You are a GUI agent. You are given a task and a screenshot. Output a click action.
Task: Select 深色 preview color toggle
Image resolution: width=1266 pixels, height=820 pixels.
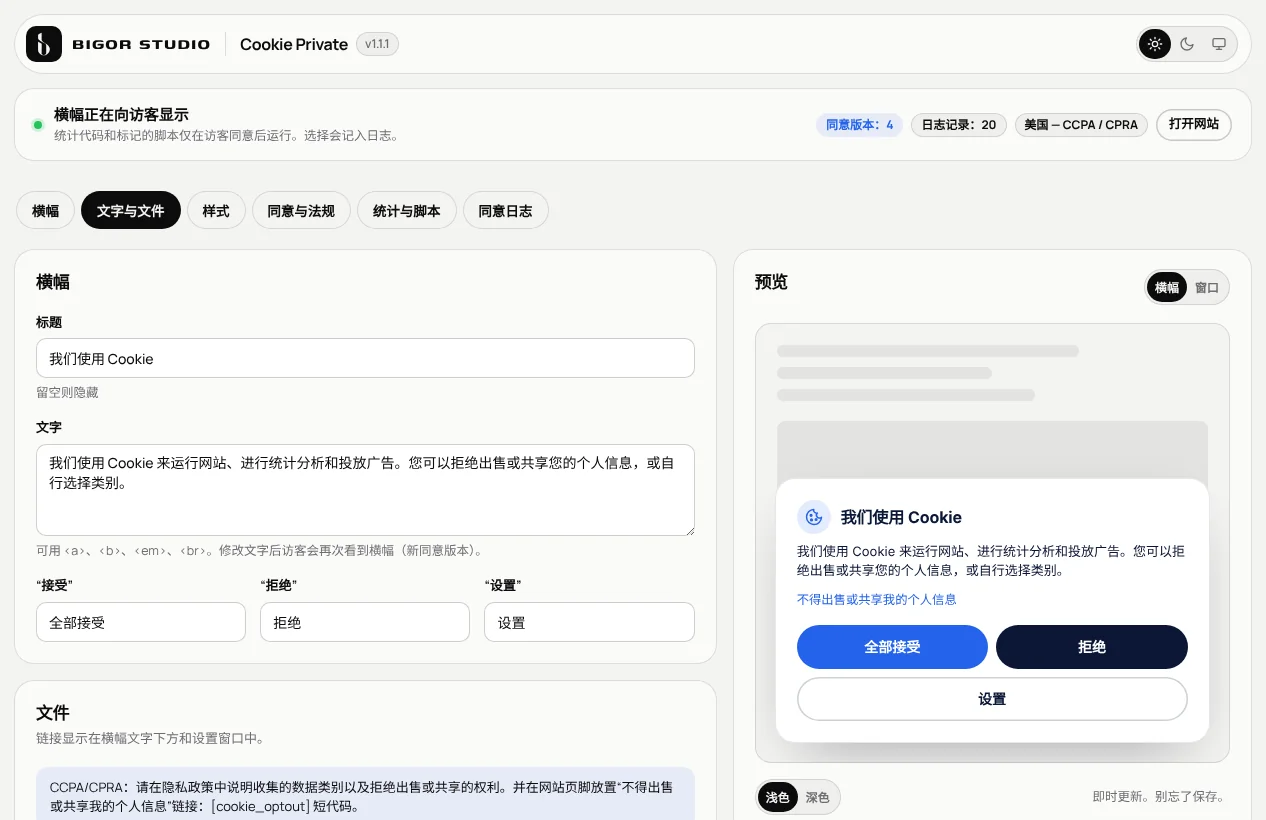pyautogui.click(x=818, y=797)
